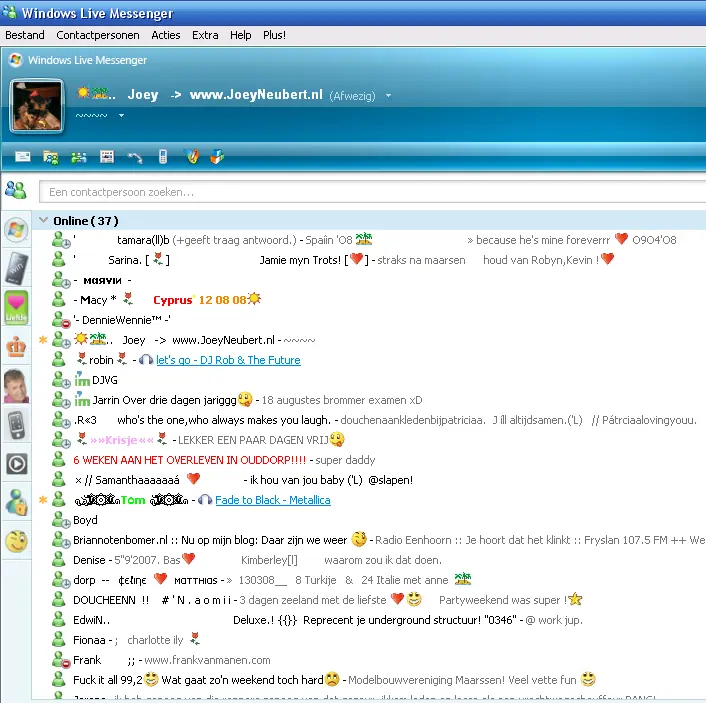Open the link Fade to Black - Metallica

click(x=273, y=500)
